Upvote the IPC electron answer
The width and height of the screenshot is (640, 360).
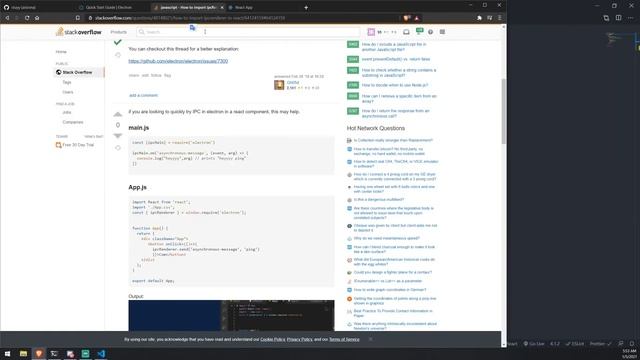tap(118, 114)
